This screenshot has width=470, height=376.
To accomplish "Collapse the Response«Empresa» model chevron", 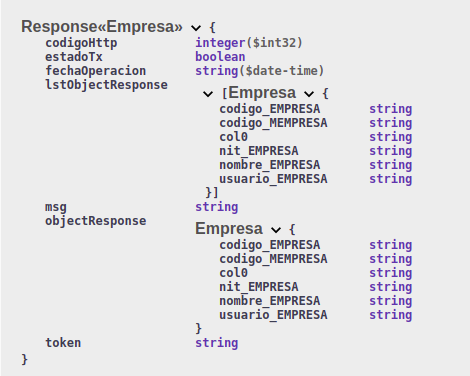I will click(196, 28).
